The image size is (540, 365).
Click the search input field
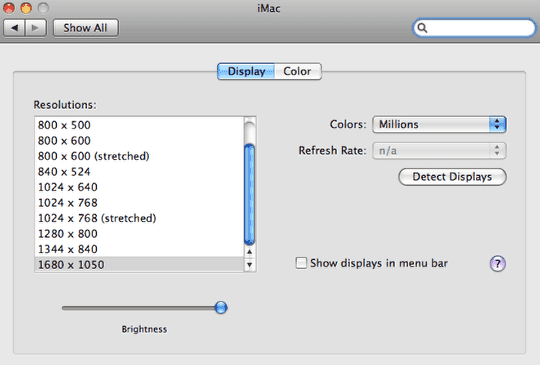475,28
